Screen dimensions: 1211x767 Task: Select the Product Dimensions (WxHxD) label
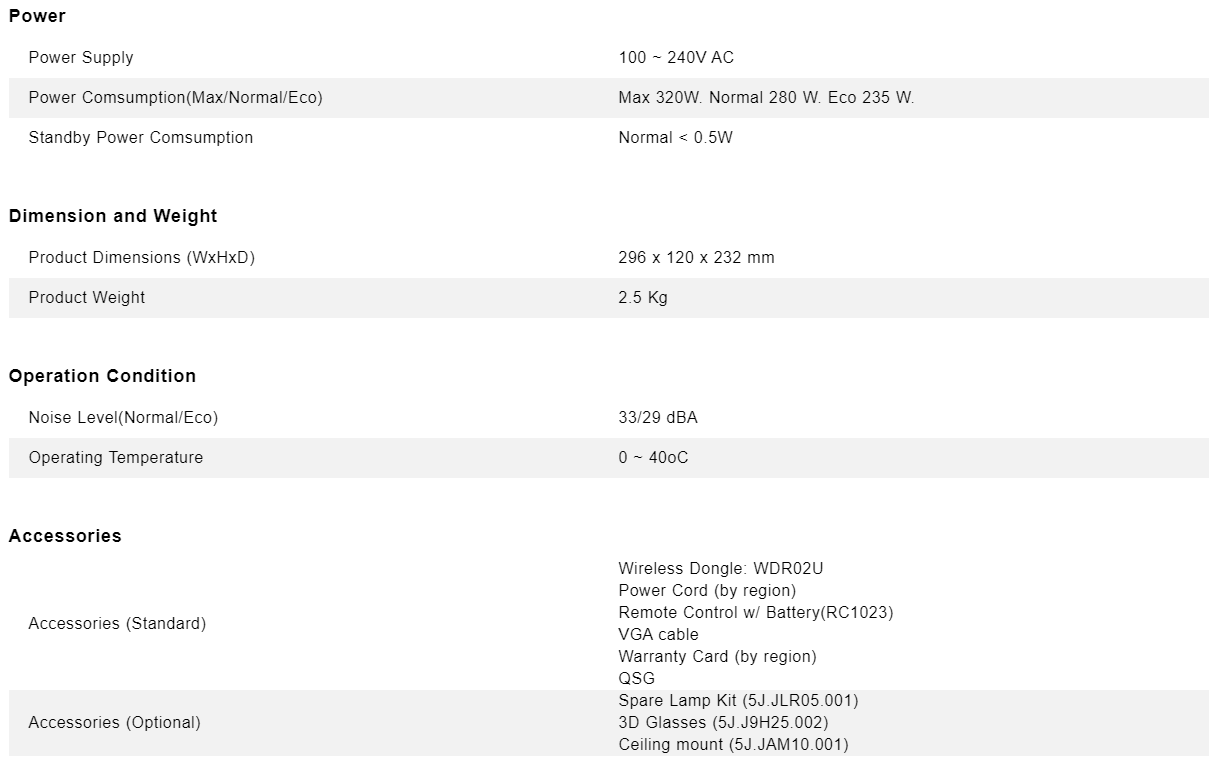point(142,257)
